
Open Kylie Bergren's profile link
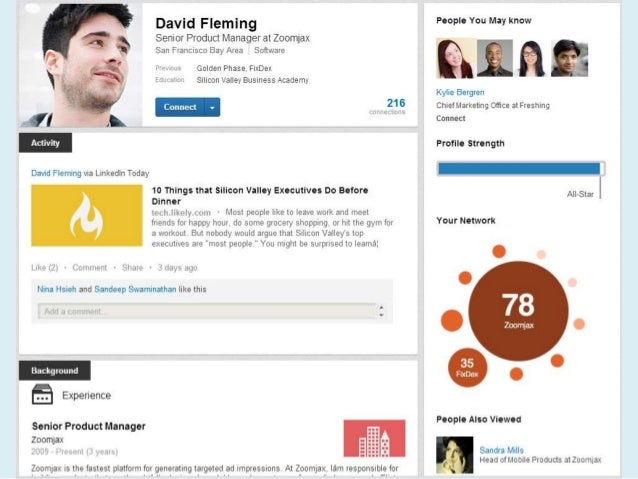tap(460, 92)
